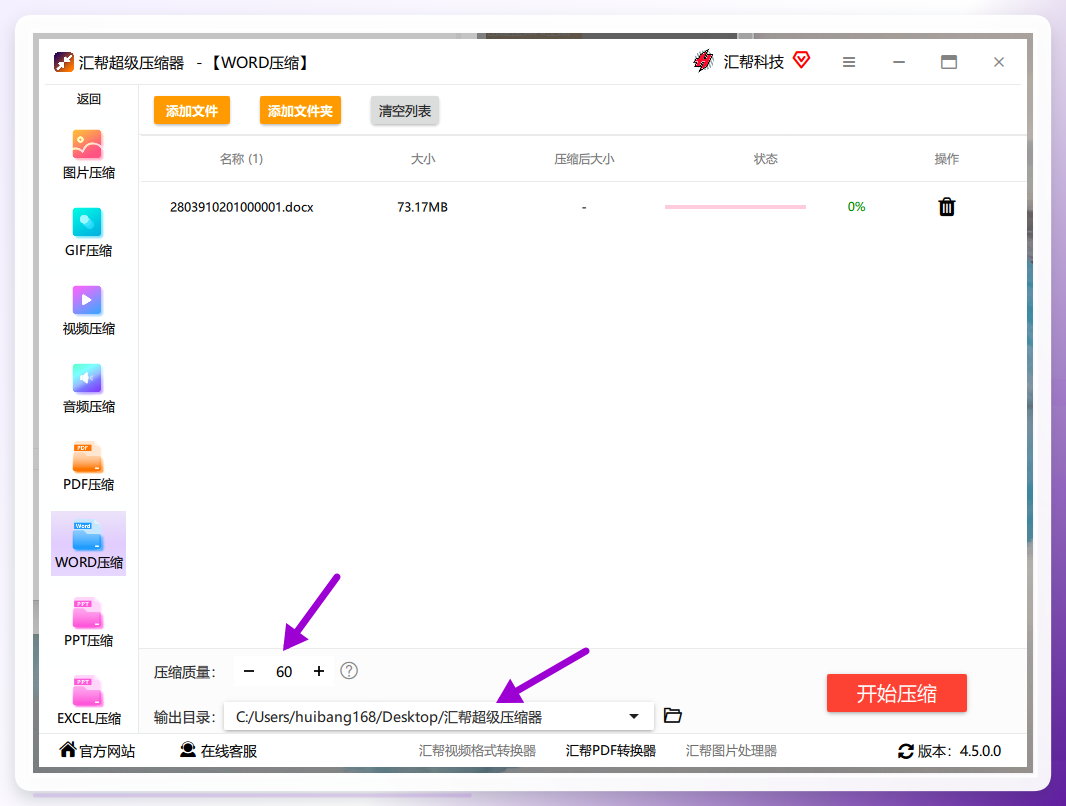The height and width of the screenshot is (806, 1066).
Task: Increase compression quality with plus button
Action: [319, 671]
